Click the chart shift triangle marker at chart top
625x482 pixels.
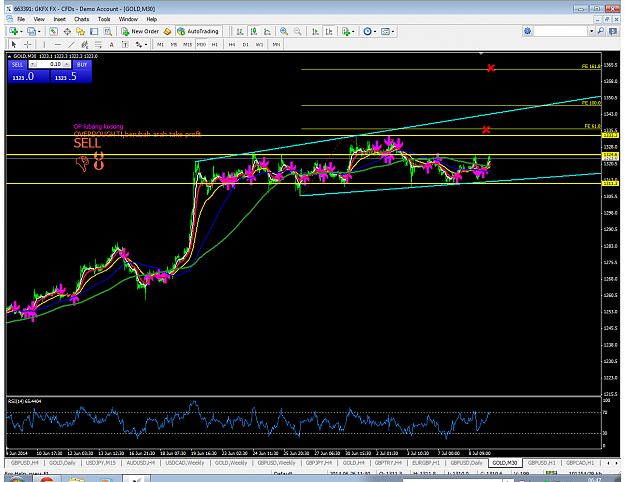coord(481,53)
